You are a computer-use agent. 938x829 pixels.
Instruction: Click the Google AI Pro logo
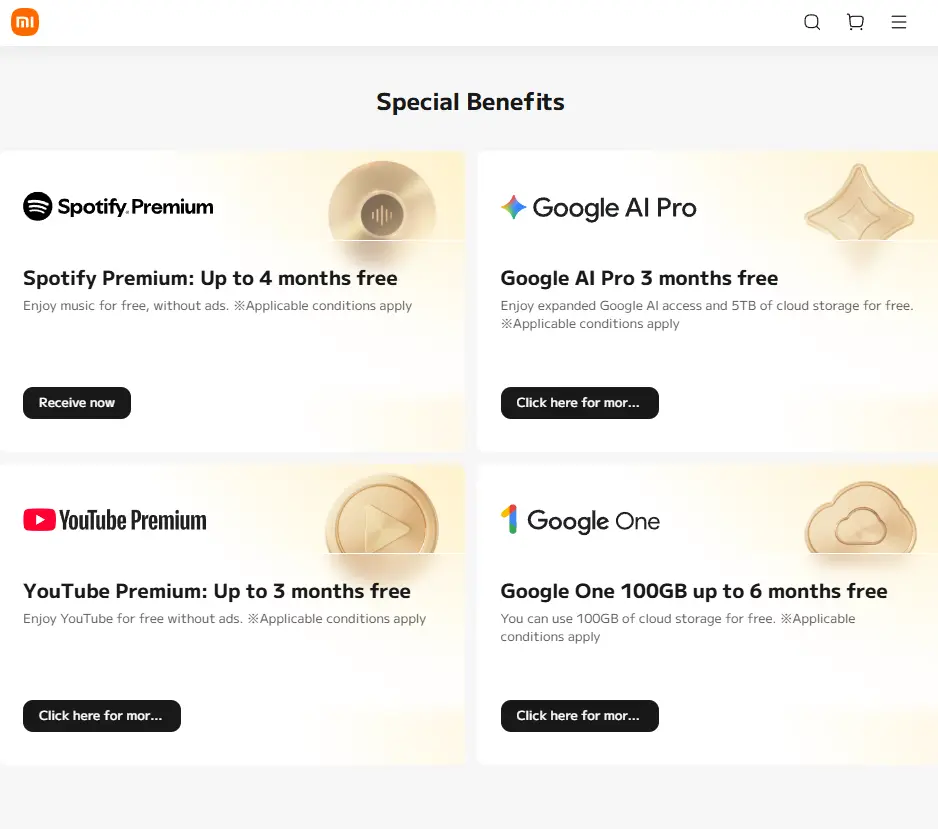click(x=598, y=208)
